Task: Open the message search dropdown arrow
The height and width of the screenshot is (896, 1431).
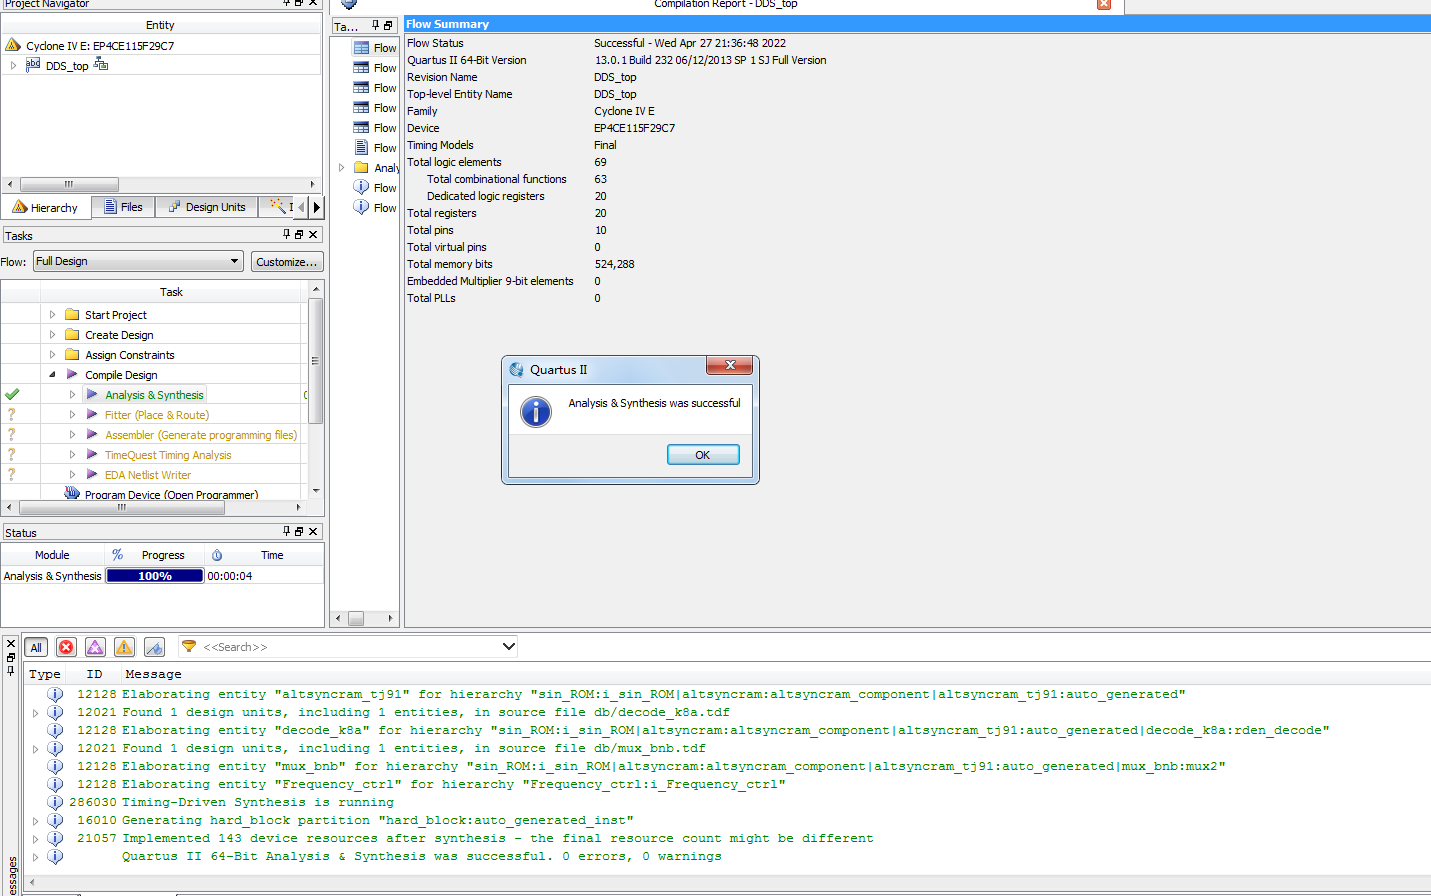Action: pos(508,646)
